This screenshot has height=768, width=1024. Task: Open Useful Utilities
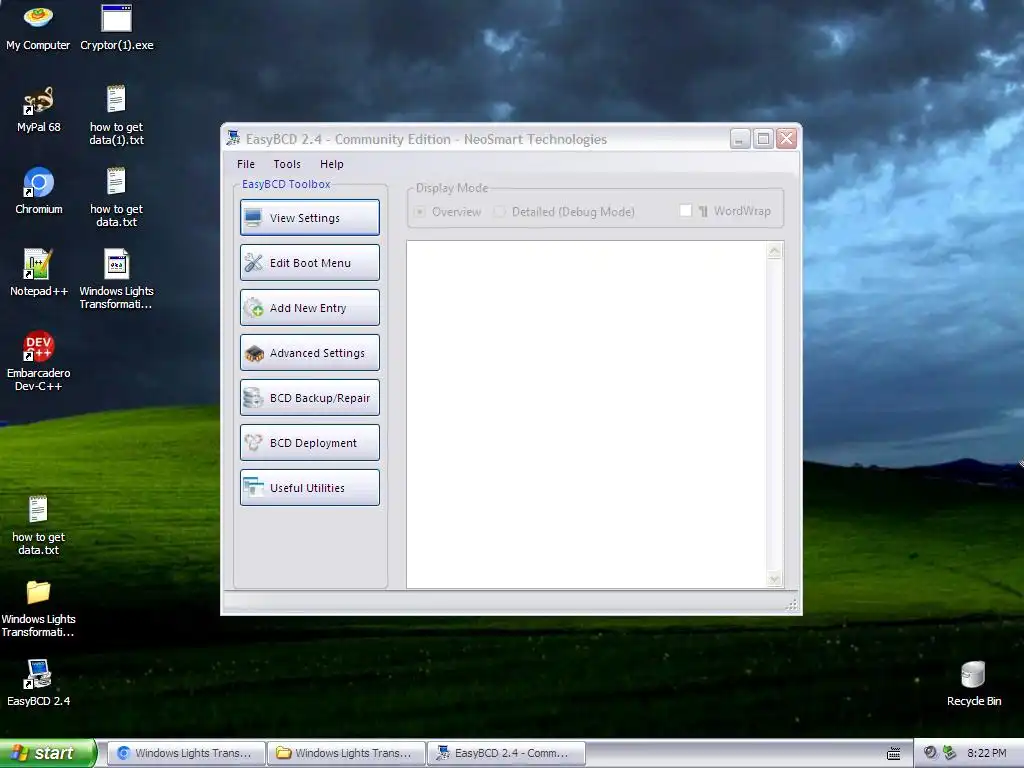click(x=310, y=488)
